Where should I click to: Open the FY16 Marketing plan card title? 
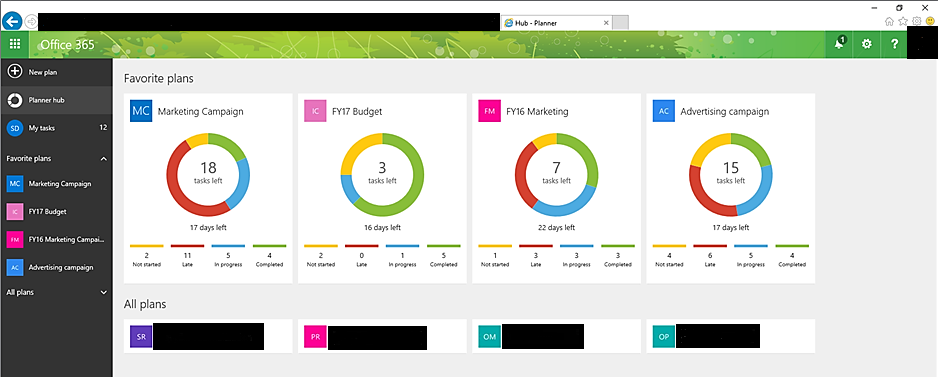pyautogui.click(x=537, y=111)
